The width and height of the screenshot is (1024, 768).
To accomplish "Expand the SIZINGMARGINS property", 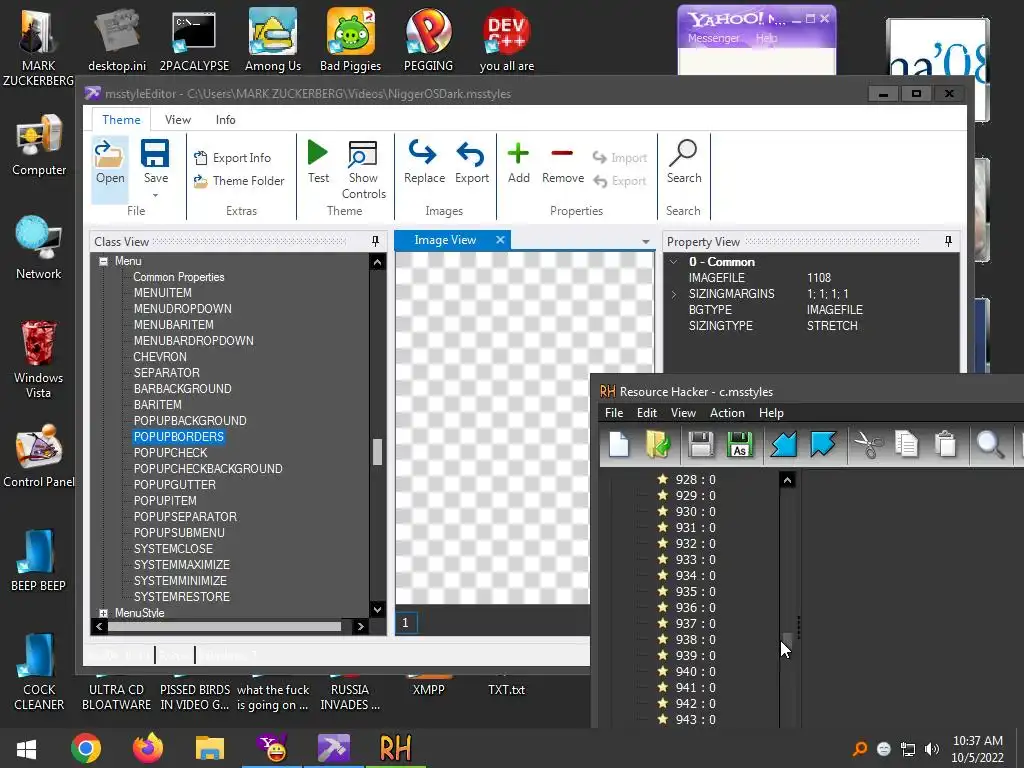I will click(x=673, y=294).
